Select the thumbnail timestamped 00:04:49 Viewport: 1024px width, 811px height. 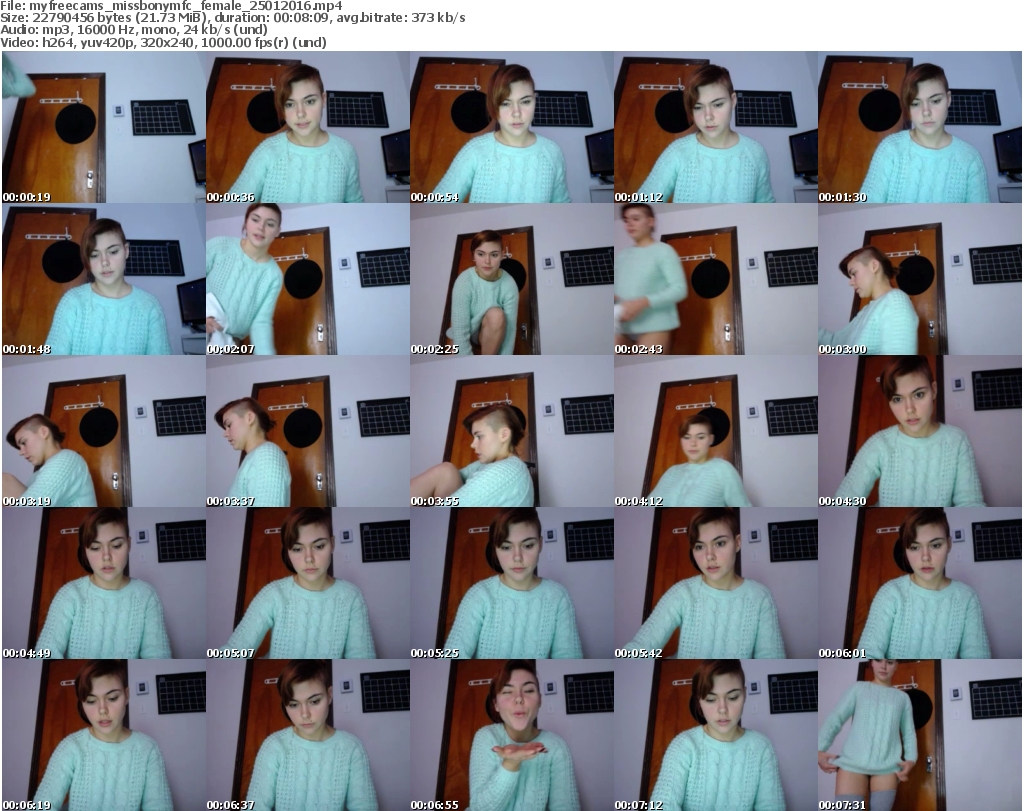coord(104,583)
